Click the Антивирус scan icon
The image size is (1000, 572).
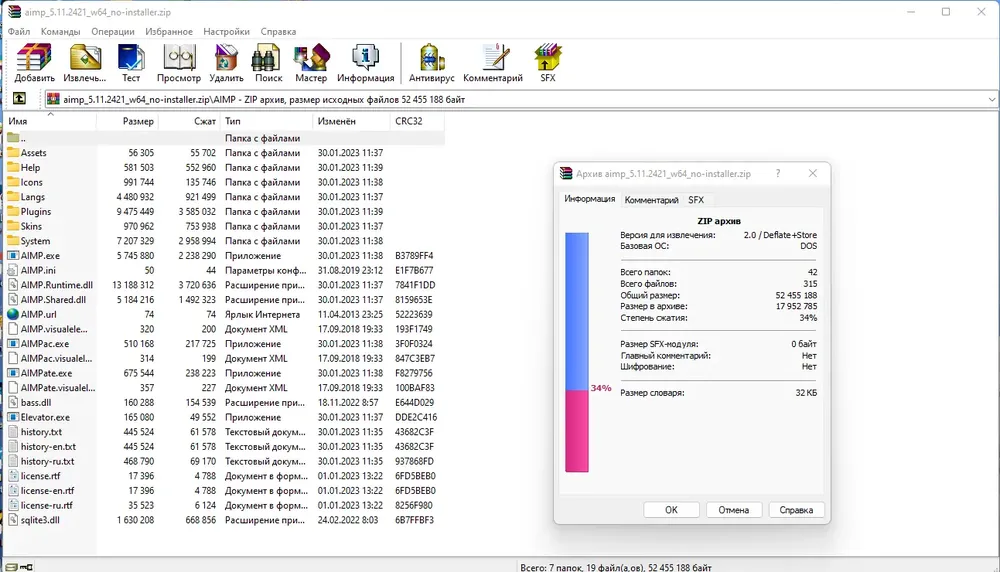tap(432, 62)
